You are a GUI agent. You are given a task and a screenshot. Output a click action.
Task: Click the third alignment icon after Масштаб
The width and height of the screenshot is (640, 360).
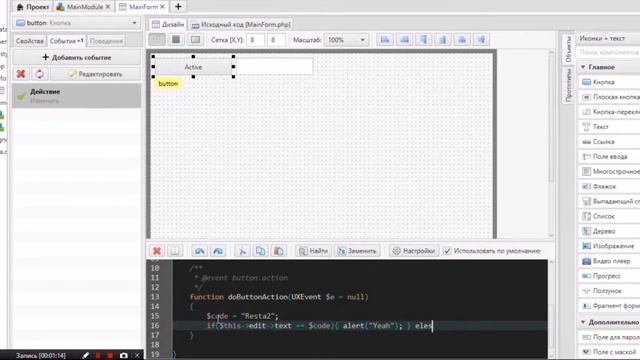[x=424, y=40]
